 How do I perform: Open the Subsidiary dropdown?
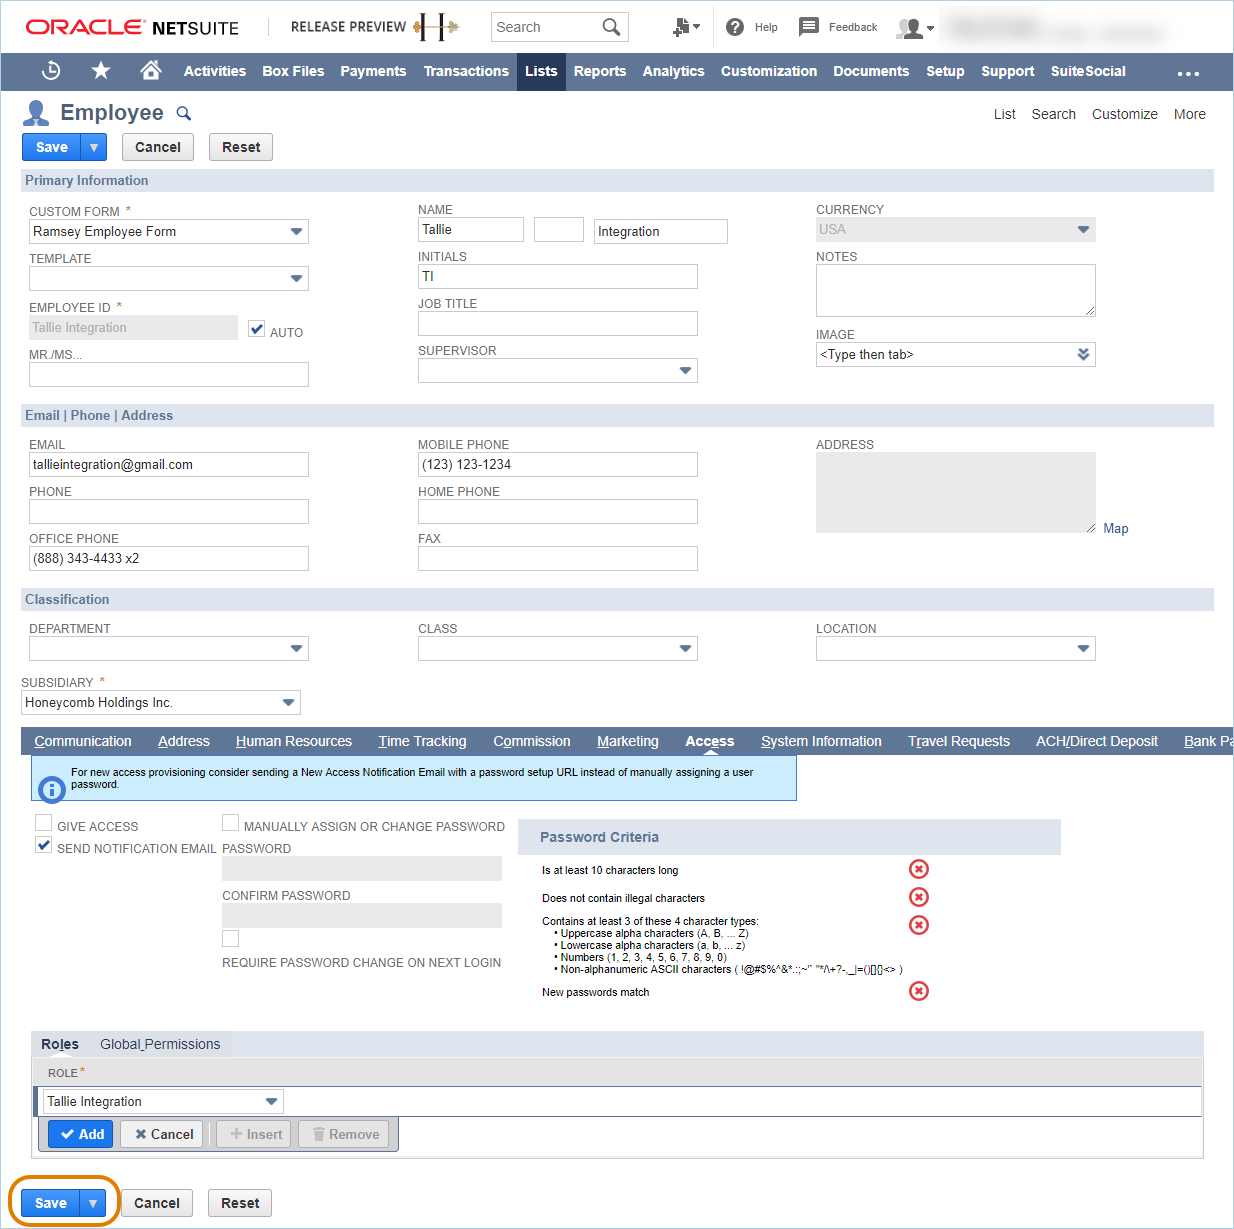(288, 703)
